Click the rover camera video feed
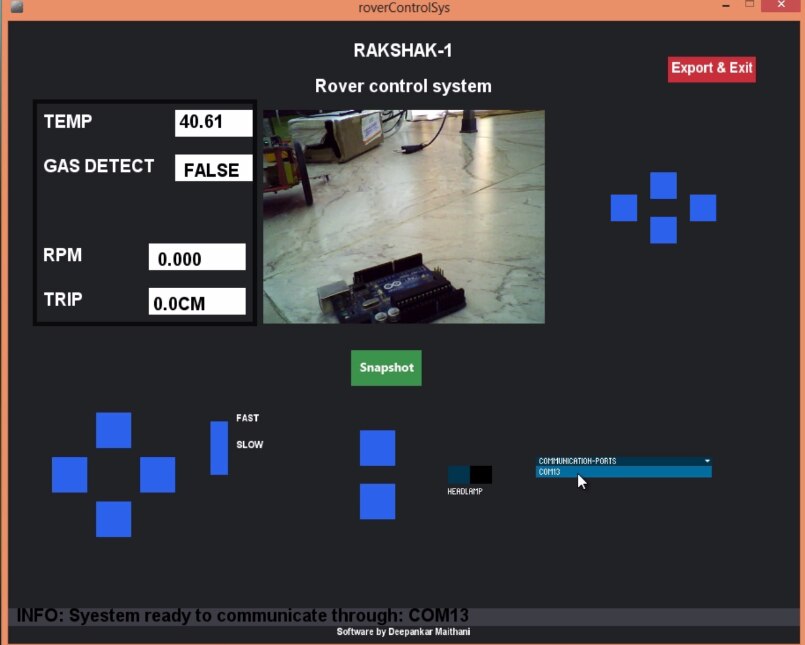Image resolution: width=805 pixels, height=645 pixels. (404, 216)
